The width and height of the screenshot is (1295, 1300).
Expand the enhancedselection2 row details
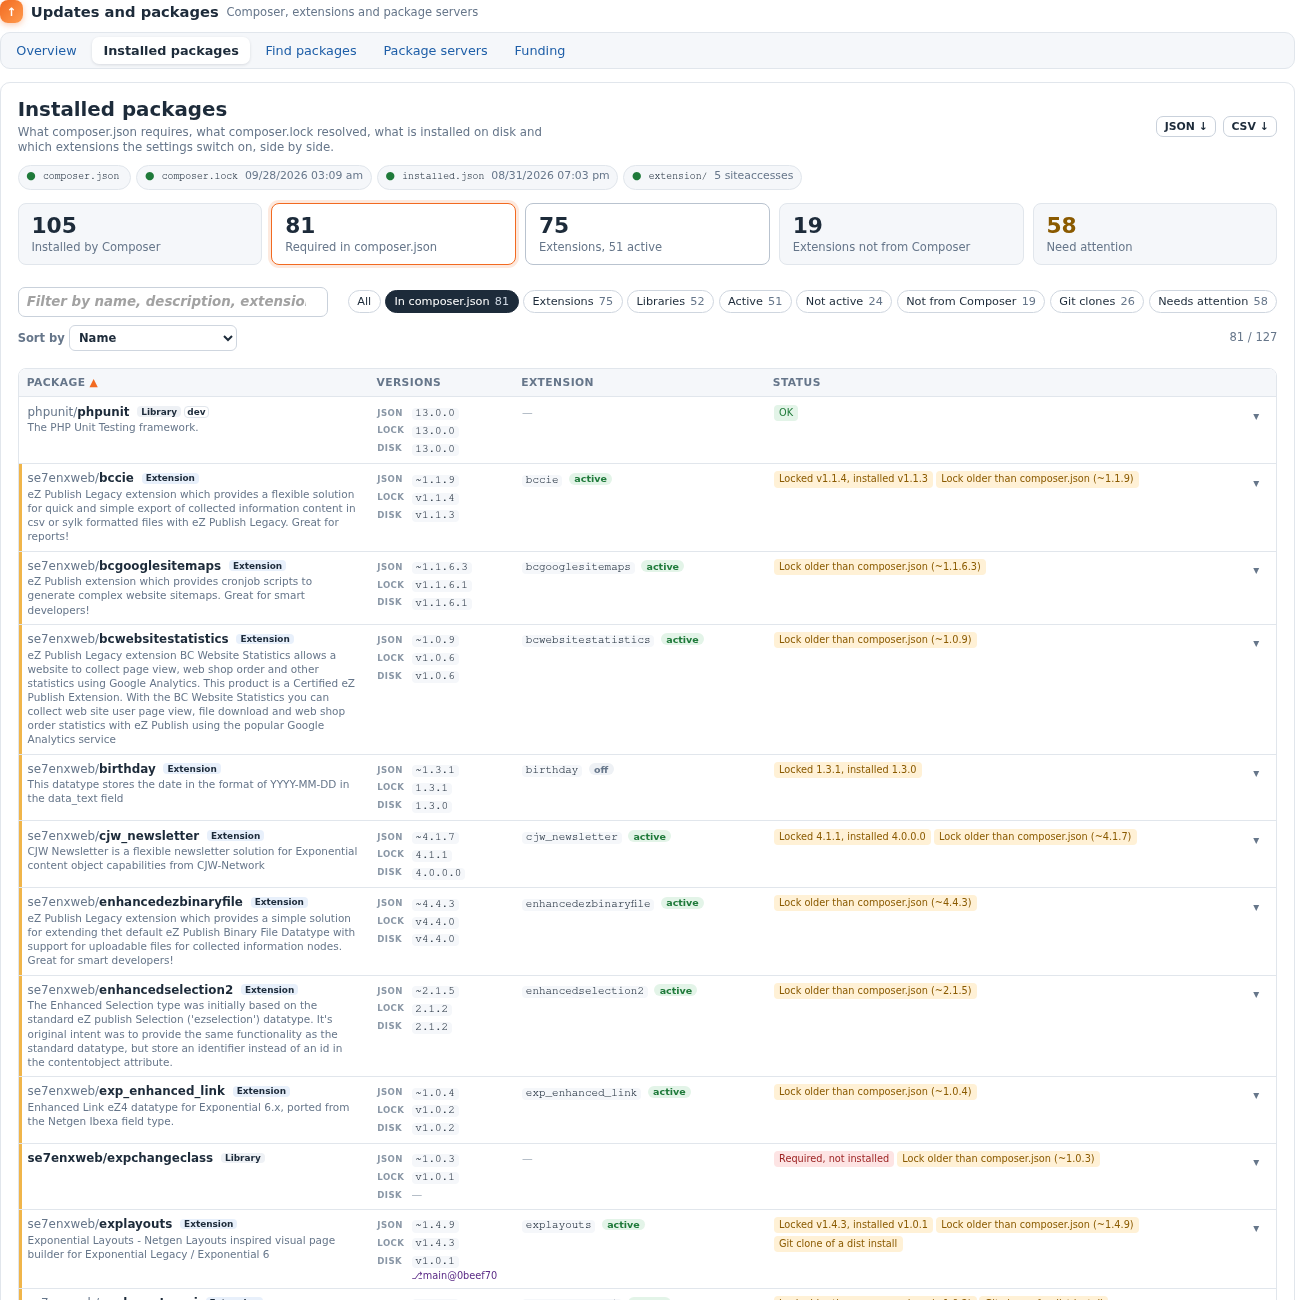click(x=1256, y=995)
